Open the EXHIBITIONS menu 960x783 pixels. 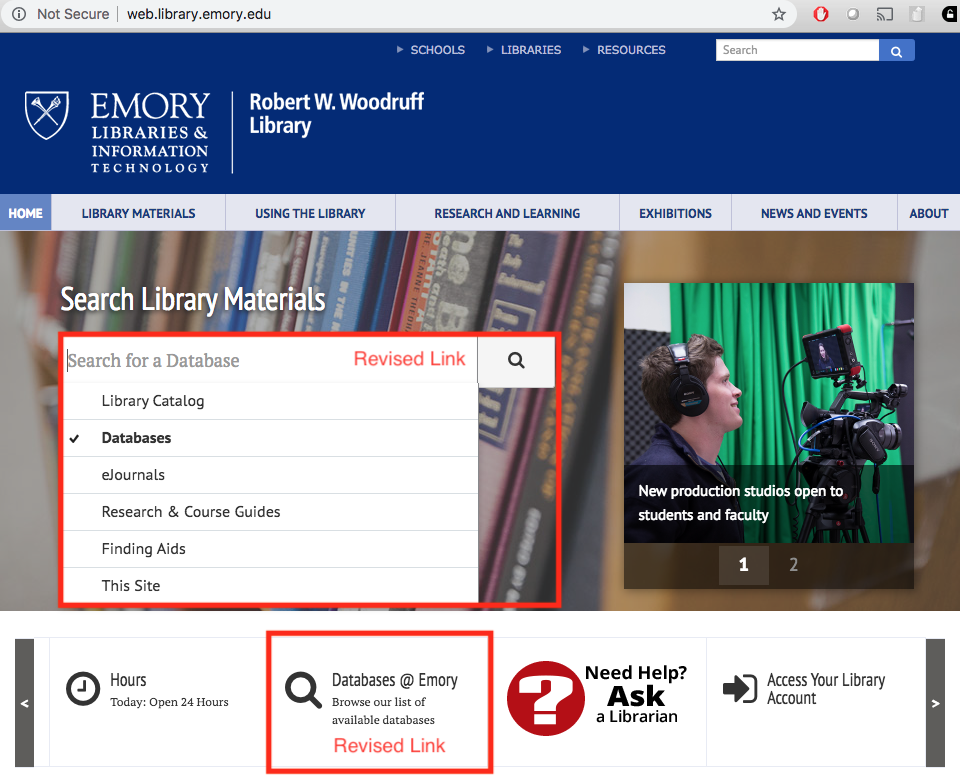point(675,213)
